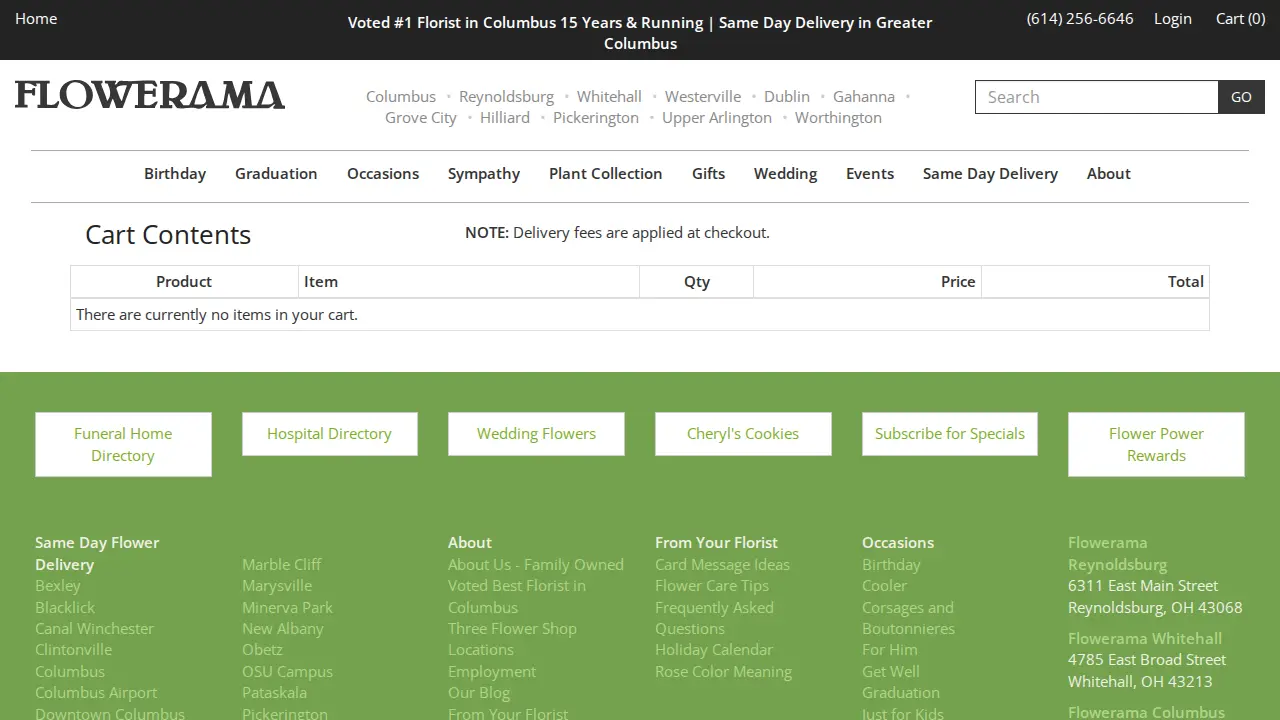Open the Gifts menu

(x=708, y=174)
